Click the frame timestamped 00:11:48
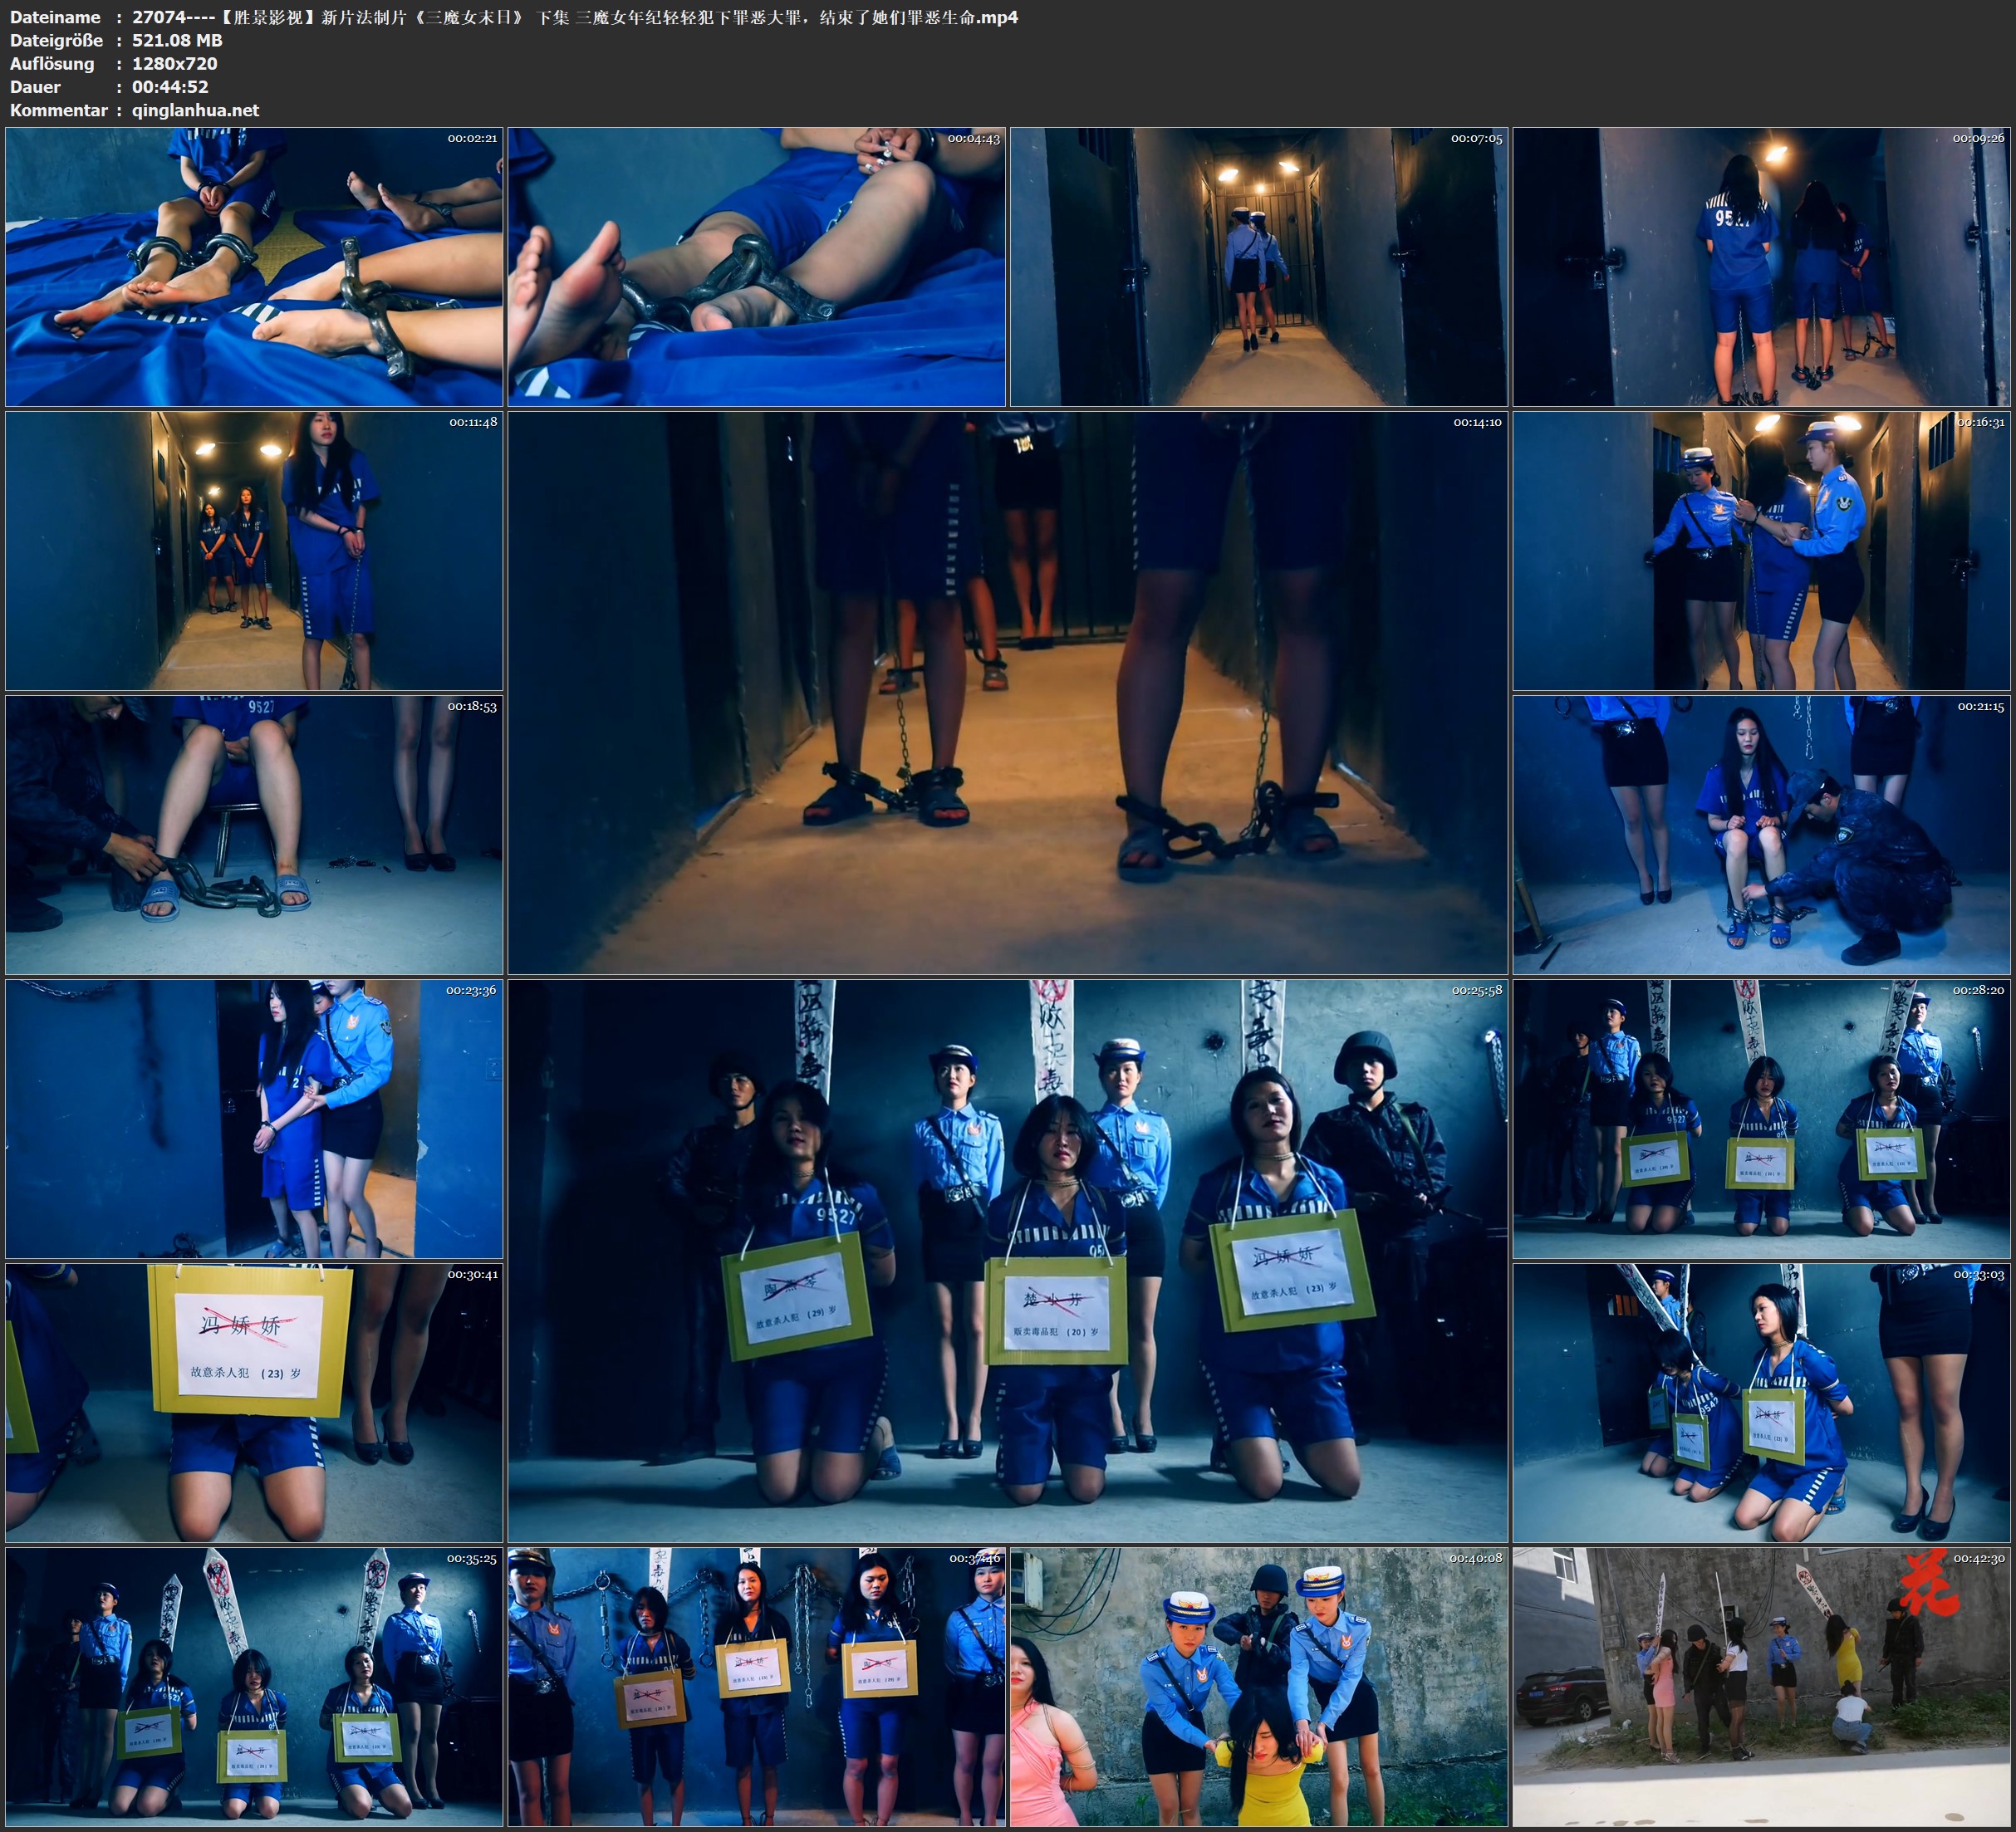This screenshot has height=1832, width=2016. click(254, 550)
